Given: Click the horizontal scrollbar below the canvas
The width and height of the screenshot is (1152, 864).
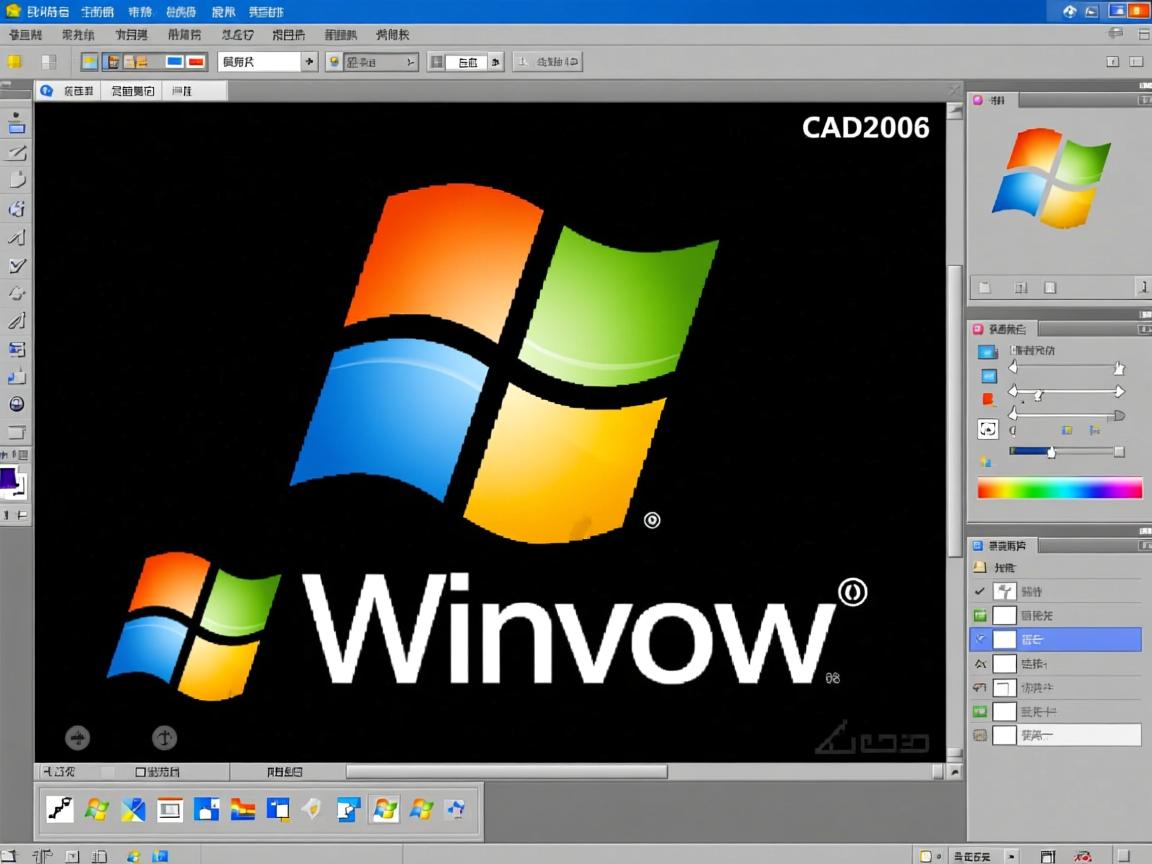Looking at the screenshot, I should tap(505, 771).
